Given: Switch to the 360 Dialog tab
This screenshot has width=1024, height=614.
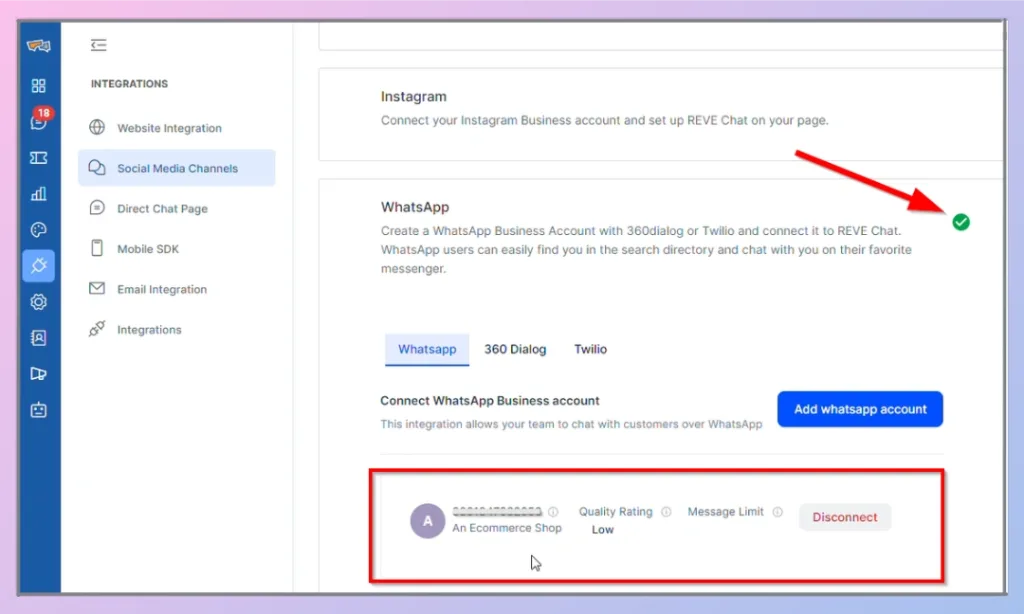Looking at the screenshot, I should pos(515,349).
